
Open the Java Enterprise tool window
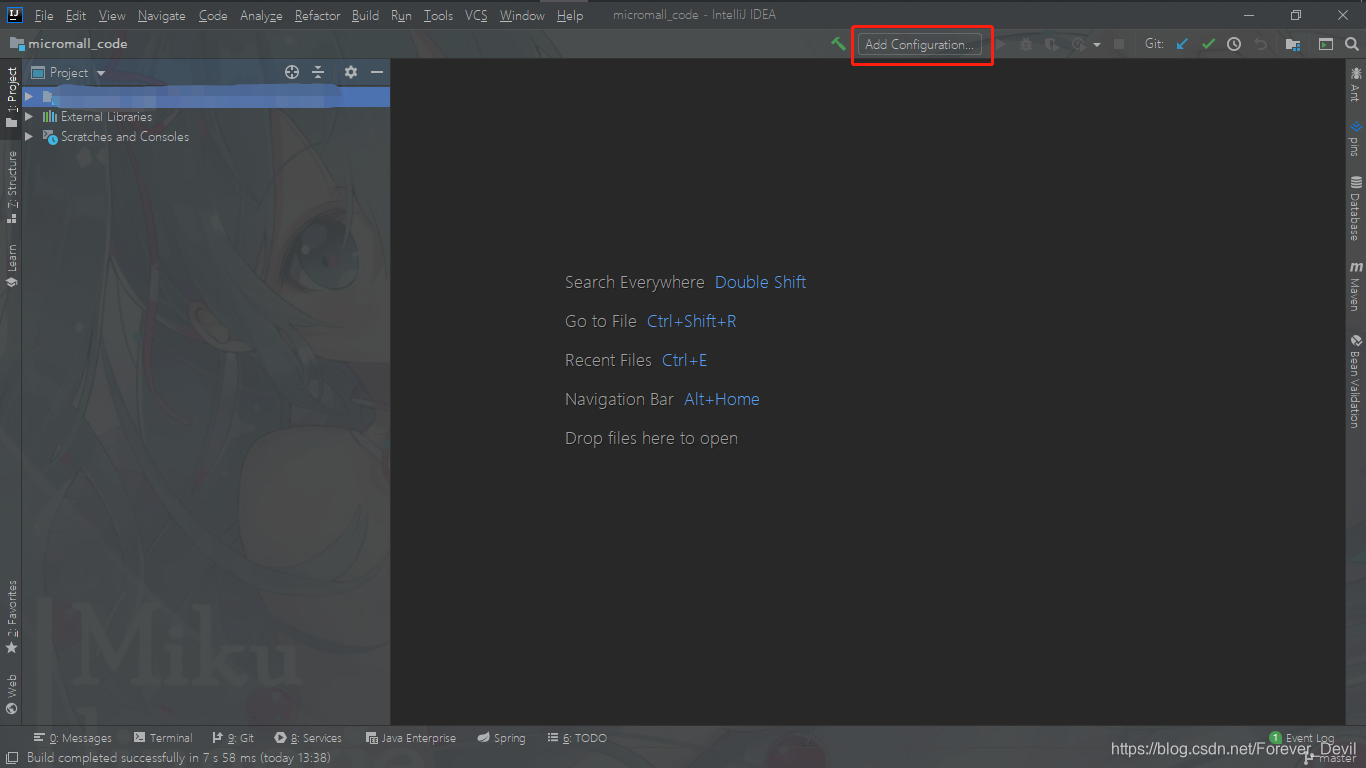pos(411,738)
